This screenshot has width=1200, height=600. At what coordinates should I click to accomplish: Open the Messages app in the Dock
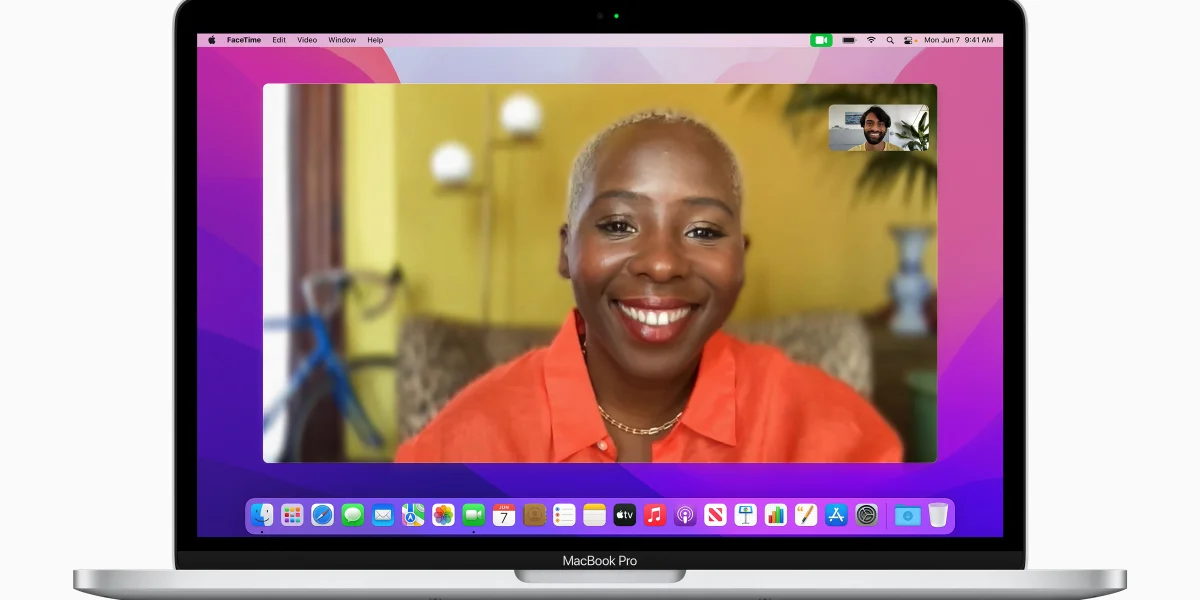[352, 515]
